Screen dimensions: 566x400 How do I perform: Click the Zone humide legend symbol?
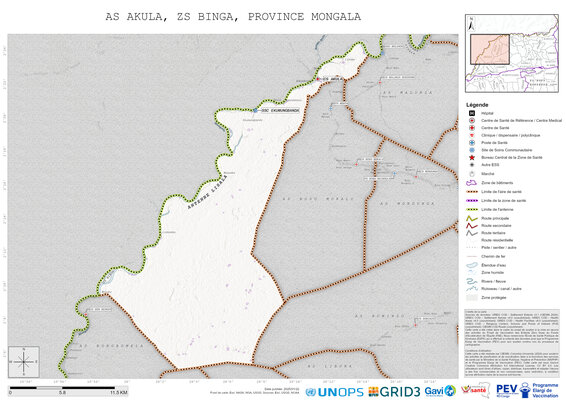coord(471,273)
